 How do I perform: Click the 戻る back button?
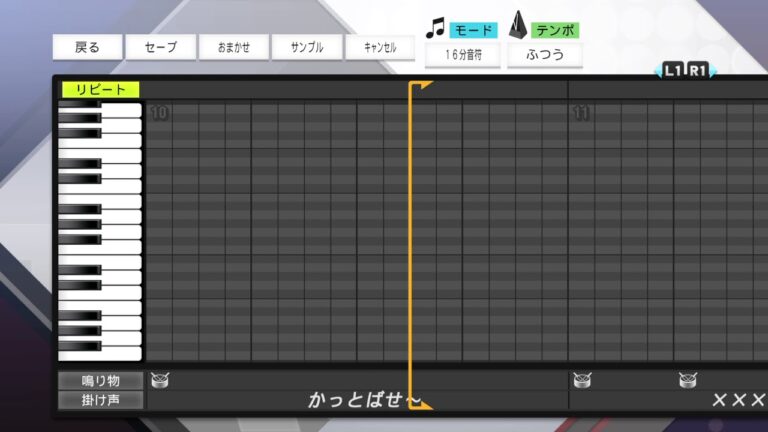[x=88, y=47]
